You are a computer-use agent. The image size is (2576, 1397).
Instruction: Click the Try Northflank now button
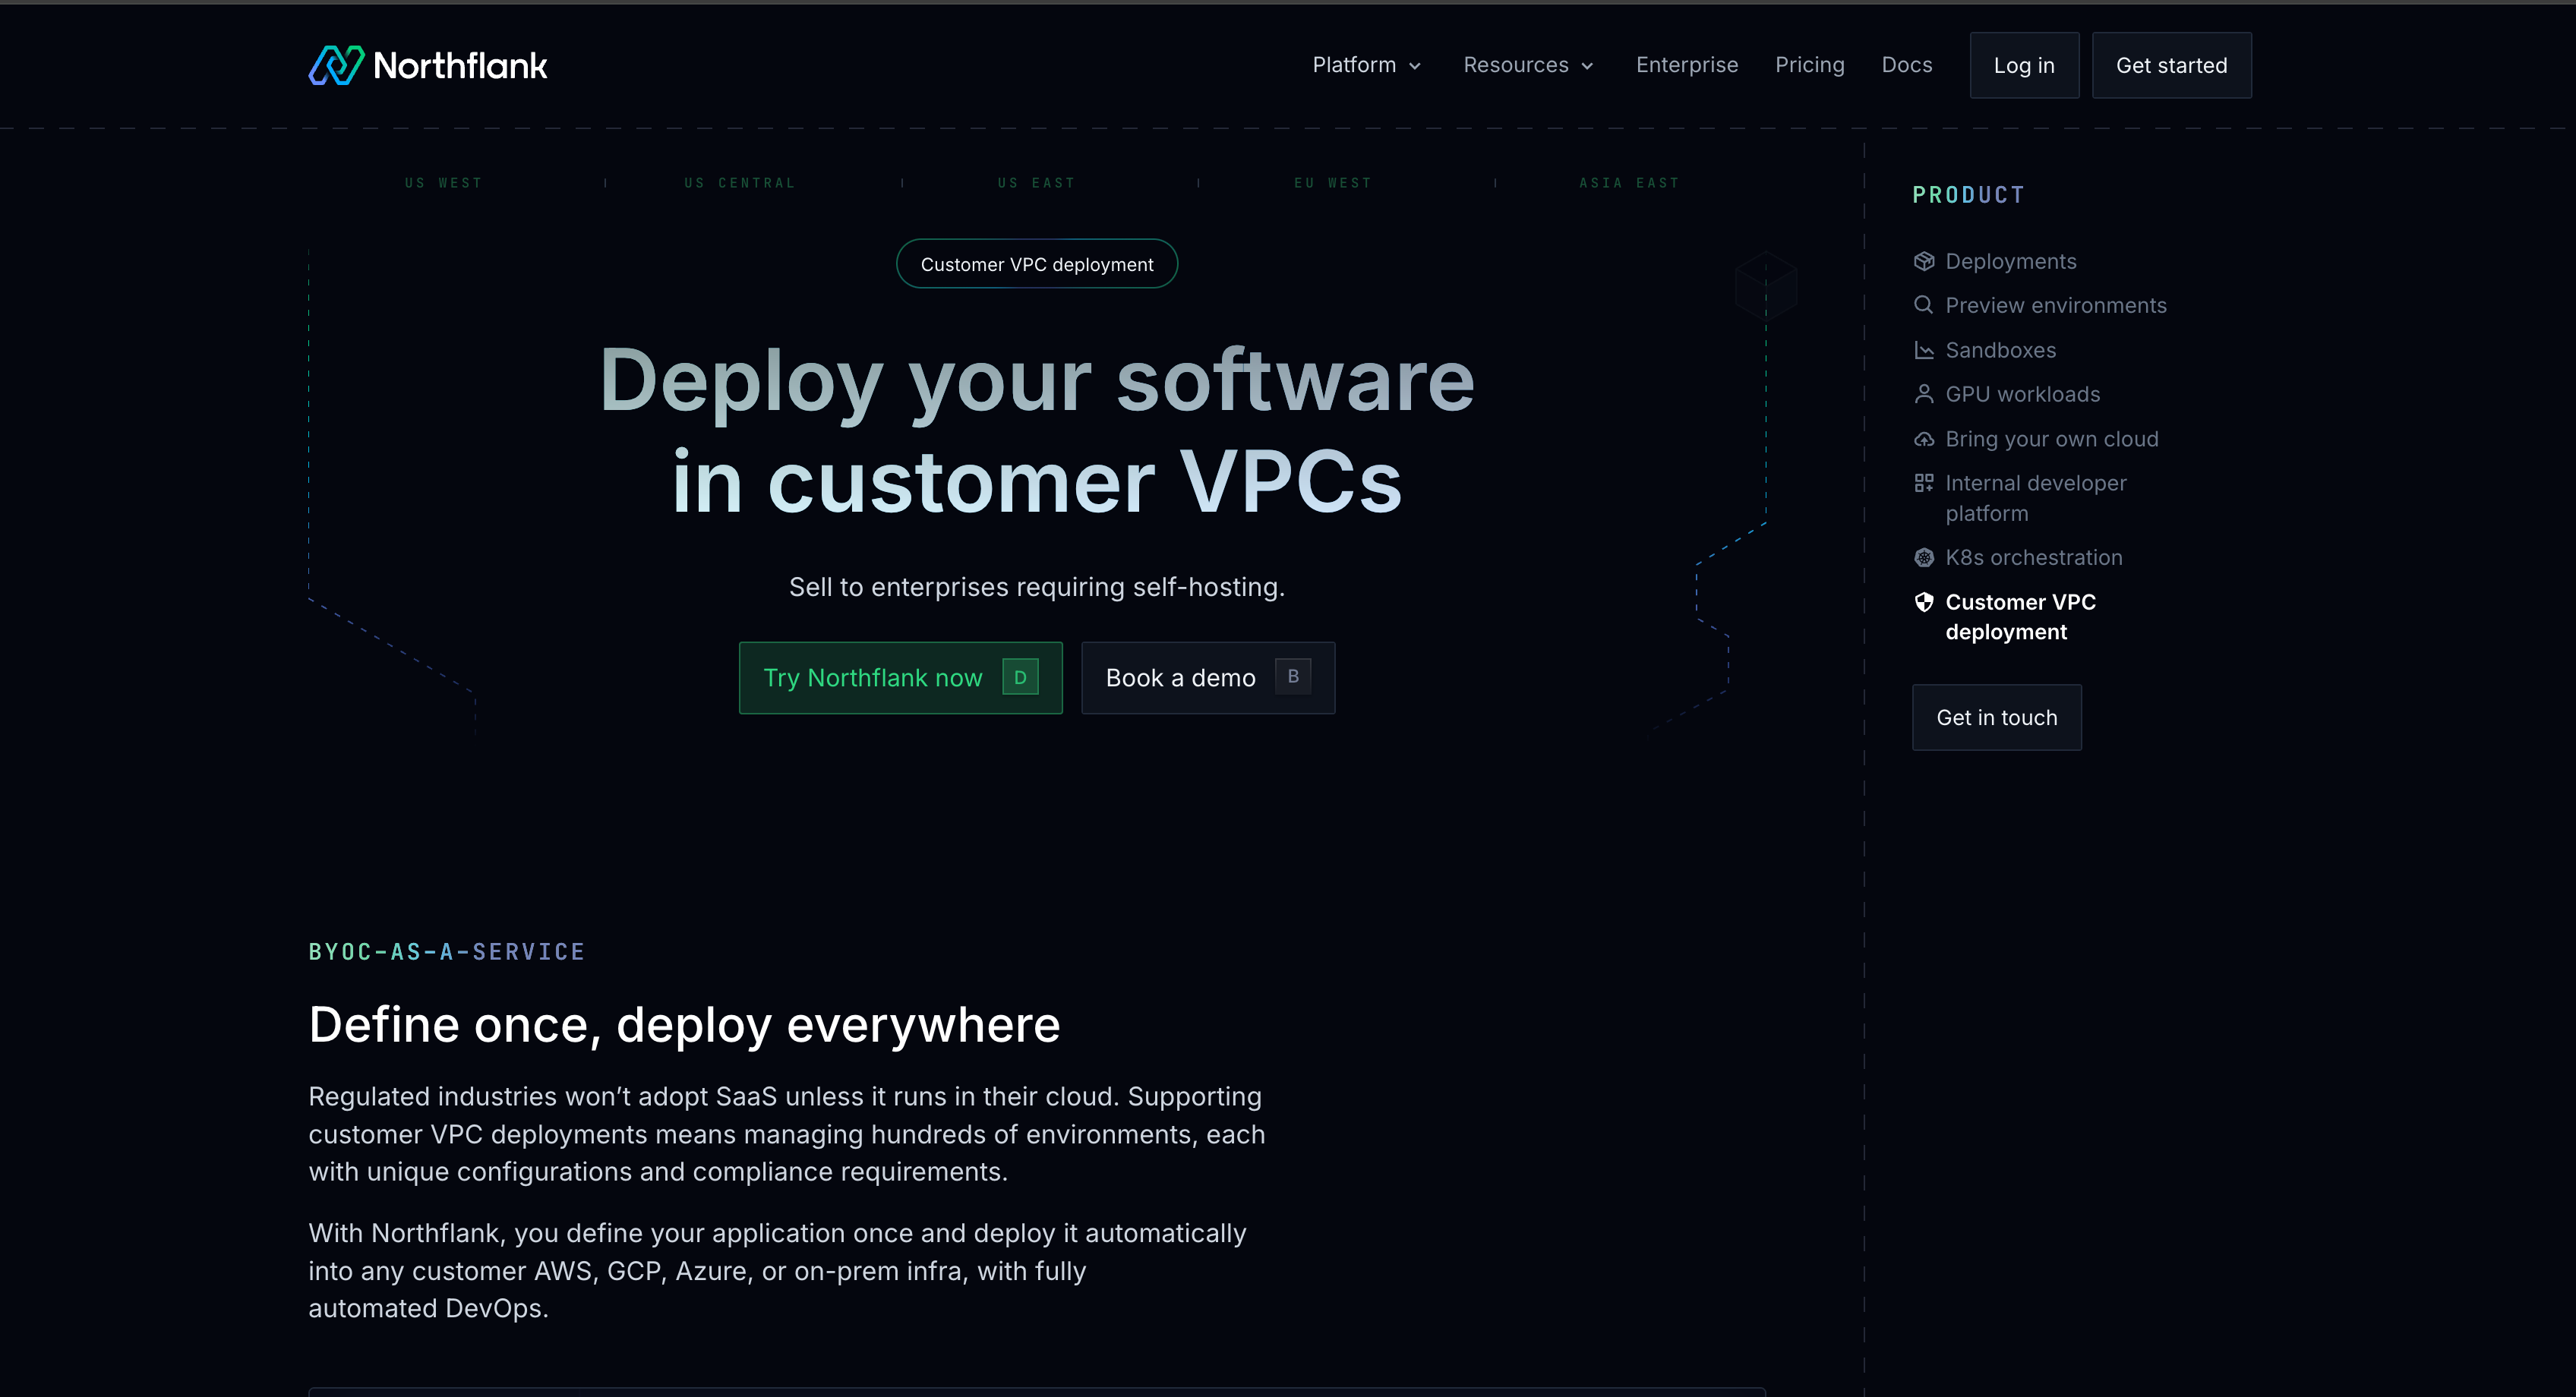(899, 677)
